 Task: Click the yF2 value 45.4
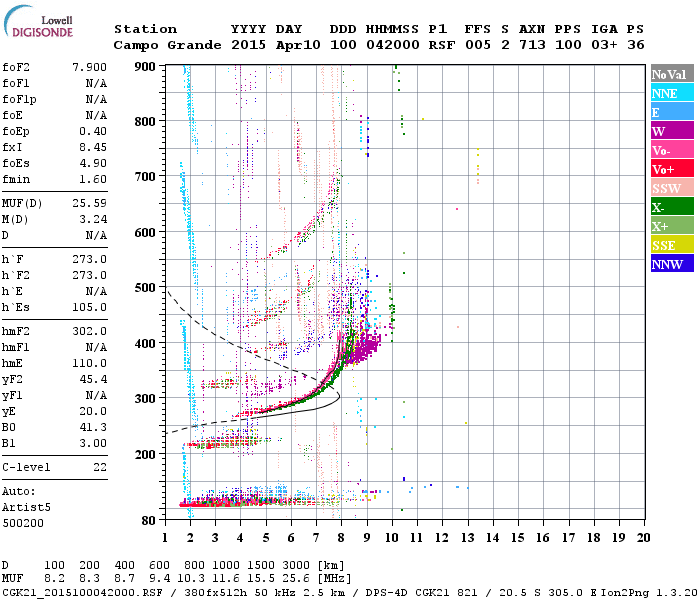pyautogui.click(x=93, y=379)
